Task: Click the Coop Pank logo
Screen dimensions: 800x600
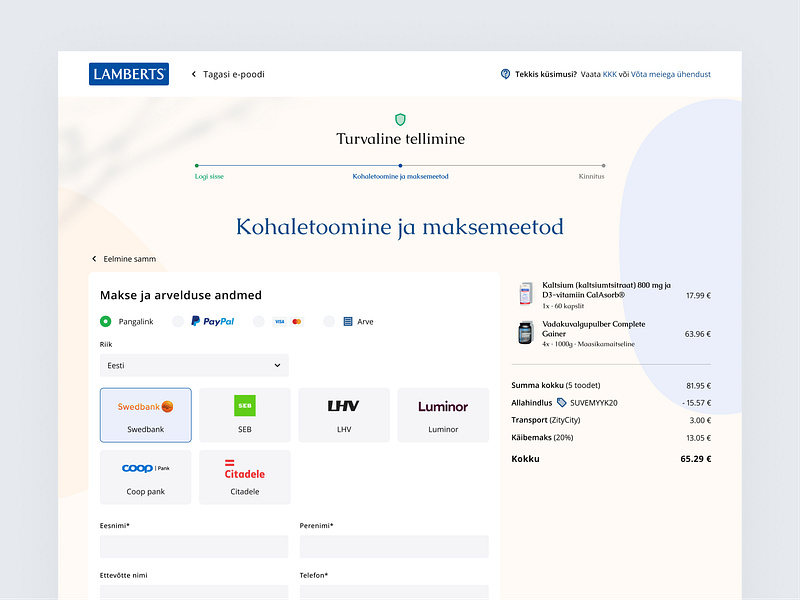Action: tap(145, 468)
